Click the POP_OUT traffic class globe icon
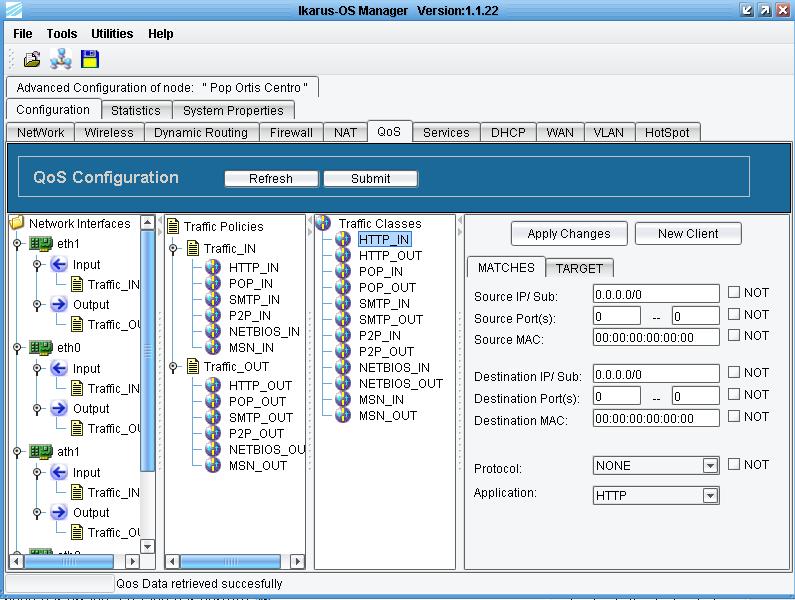The height and width of the screenshot is (600, 795). (x=343, y=288)
